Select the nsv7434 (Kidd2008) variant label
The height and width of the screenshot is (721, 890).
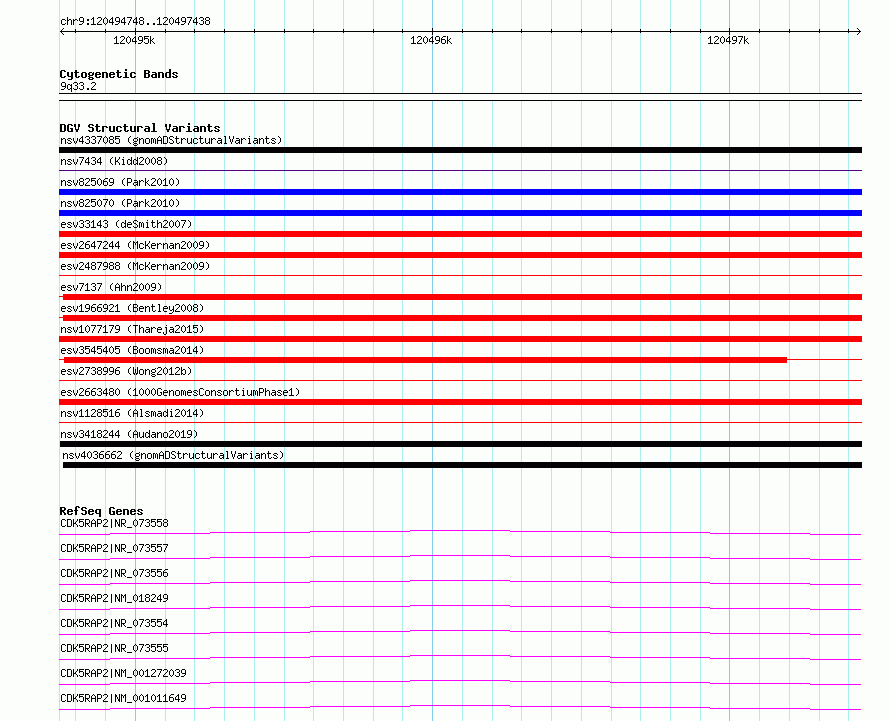(114, 161)
